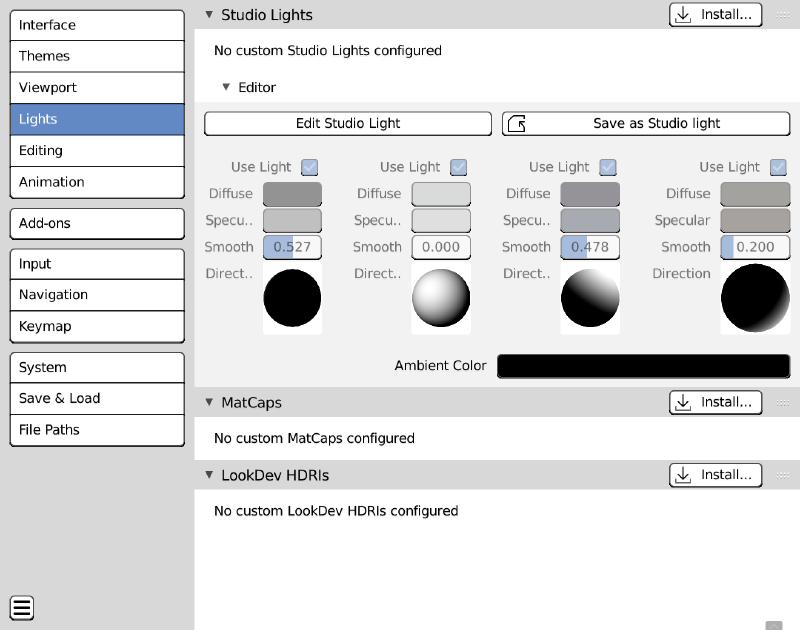Open the Keymap preferences section
Image resolution: width=800 pixels, height=630 pixels.
pyautogui.click(x=97, y=326)
